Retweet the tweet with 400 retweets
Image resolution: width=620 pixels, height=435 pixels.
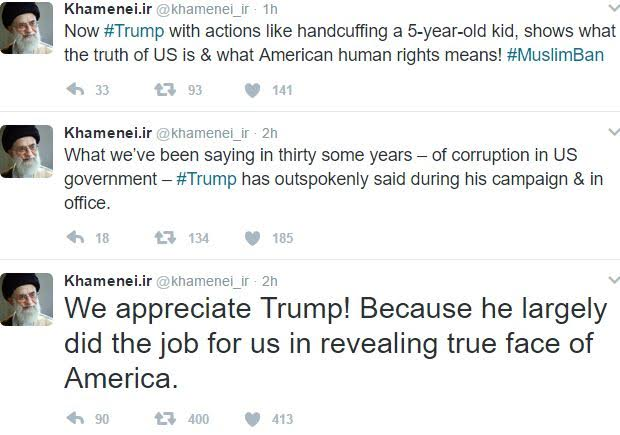165,419
